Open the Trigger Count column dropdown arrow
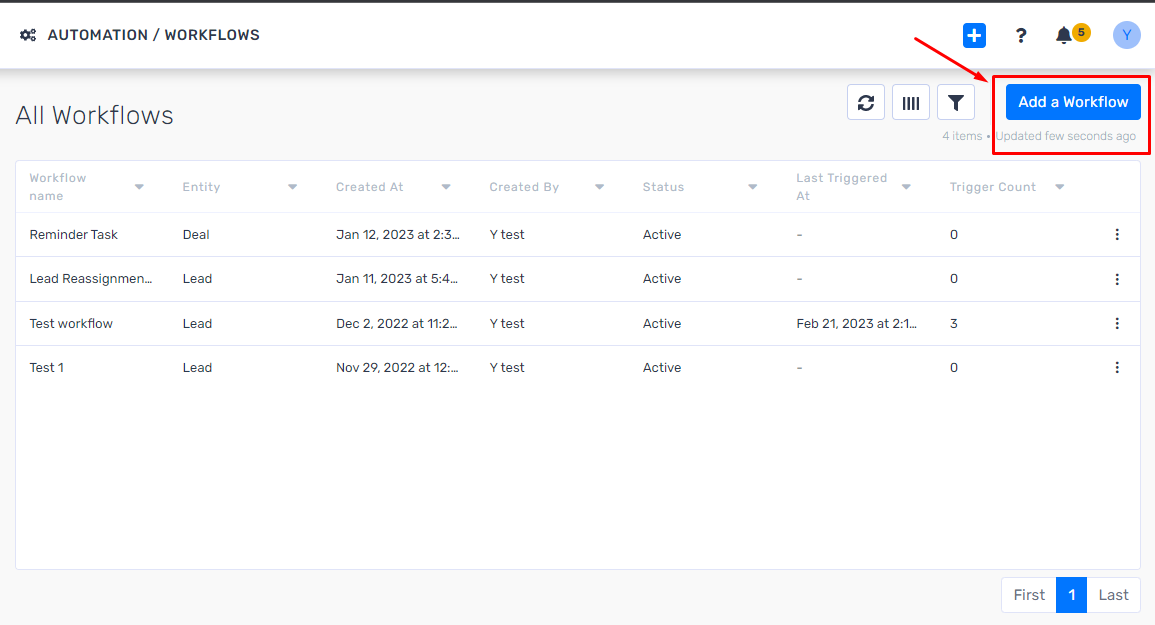 click(x=1059, y=187)
